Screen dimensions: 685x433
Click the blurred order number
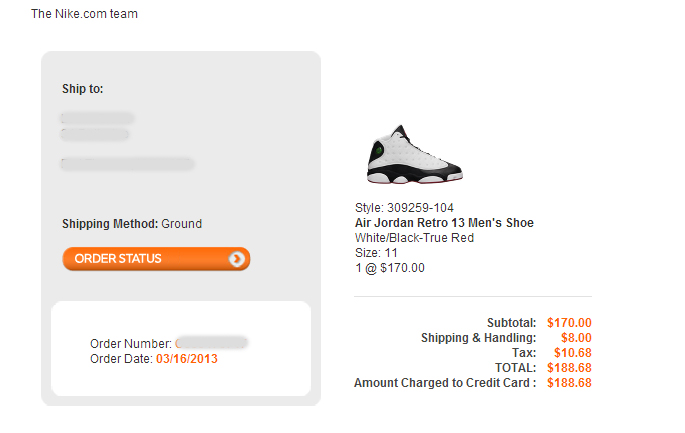tap(211, 343)
